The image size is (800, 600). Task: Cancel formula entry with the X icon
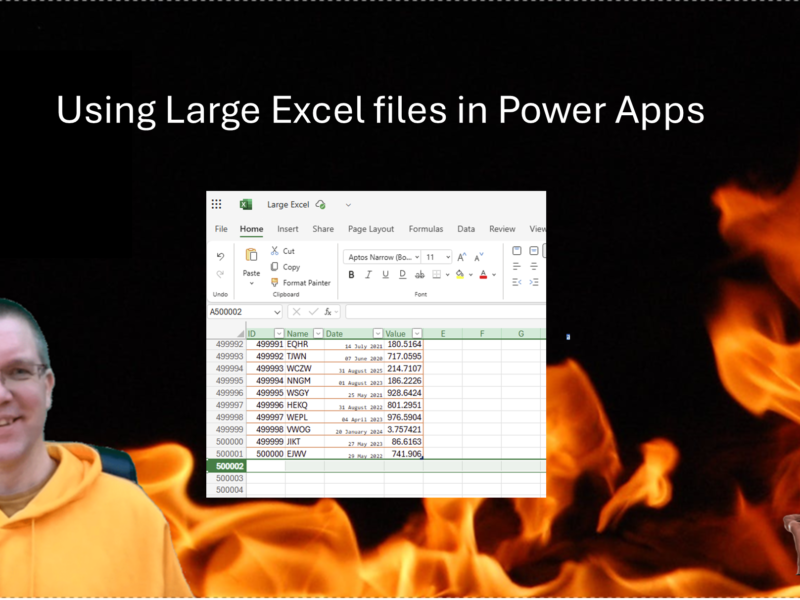pyautogui.click(x=296, y=312)
